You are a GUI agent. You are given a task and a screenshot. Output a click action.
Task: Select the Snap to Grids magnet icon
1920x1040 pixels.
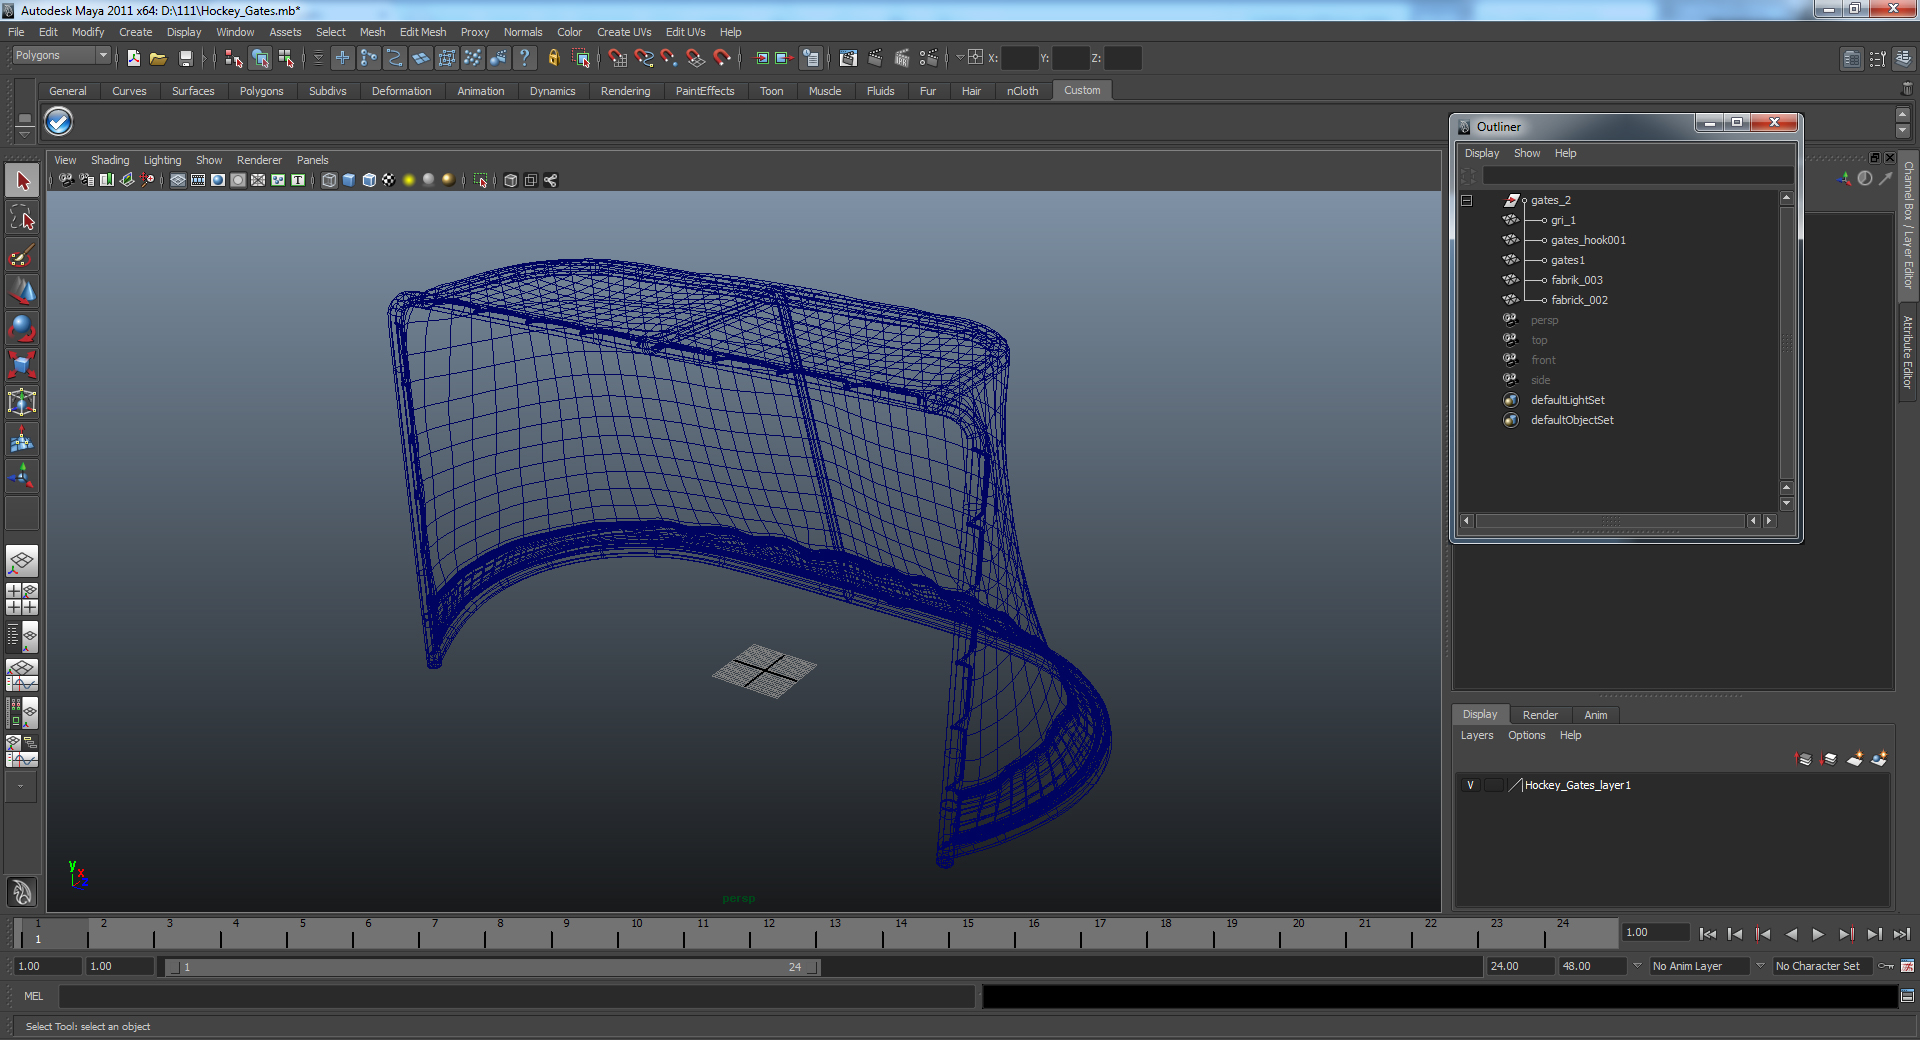(619, 58)
